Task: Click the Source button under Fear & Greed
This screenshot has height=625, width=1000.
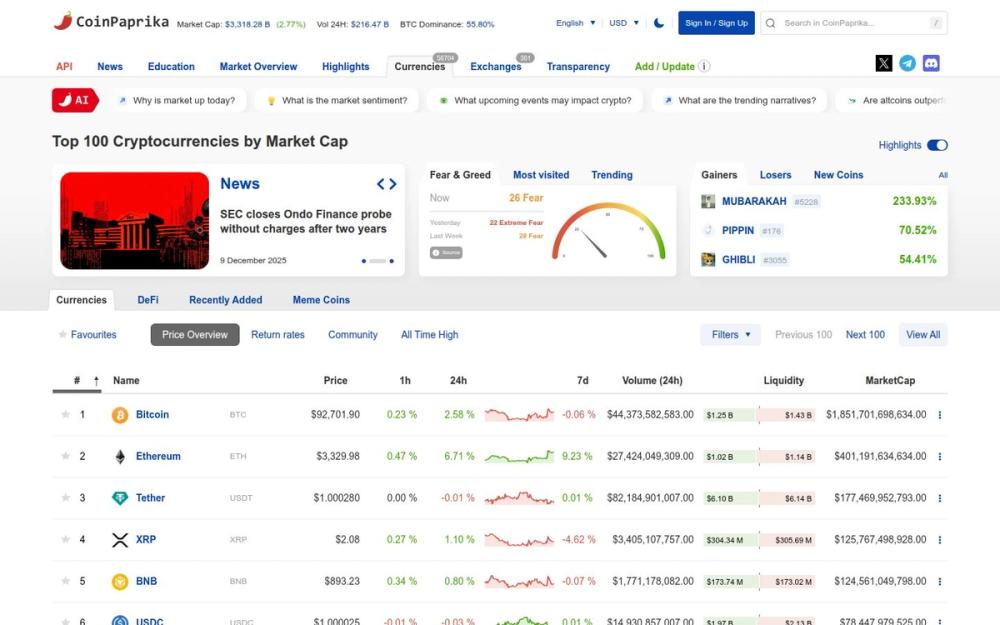Action: pyautogui.click(x=446, y=253)
